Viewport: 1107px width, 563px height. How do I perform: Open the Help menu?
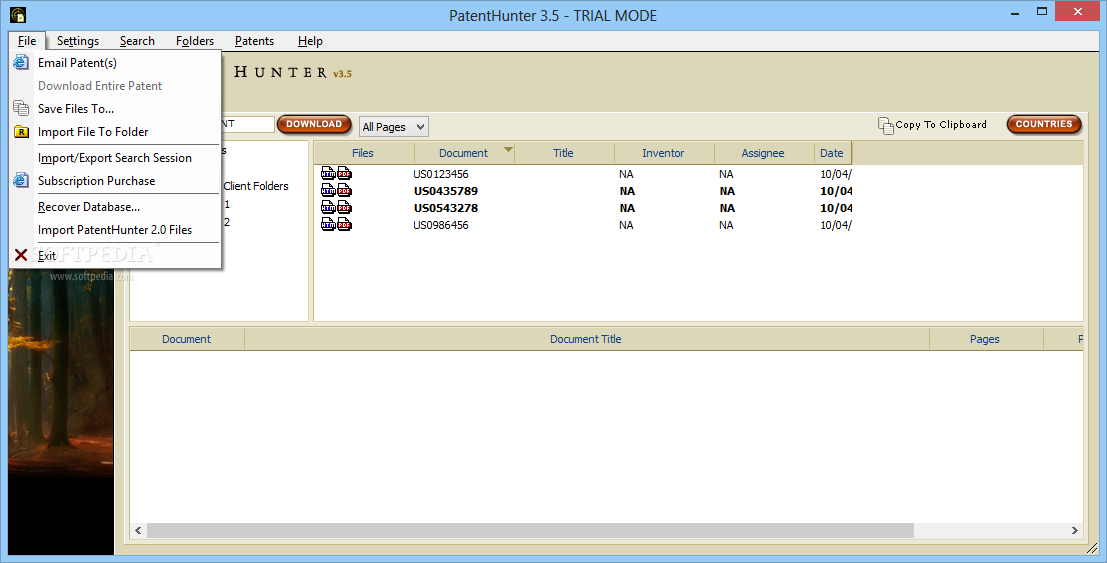(310, 41)
